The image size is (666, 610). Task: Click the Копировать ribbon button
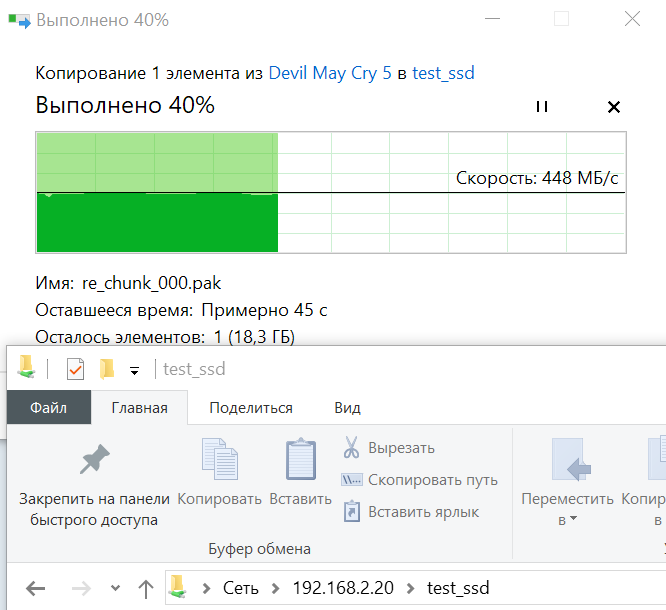pyautogui.click(x=219, y=472)
